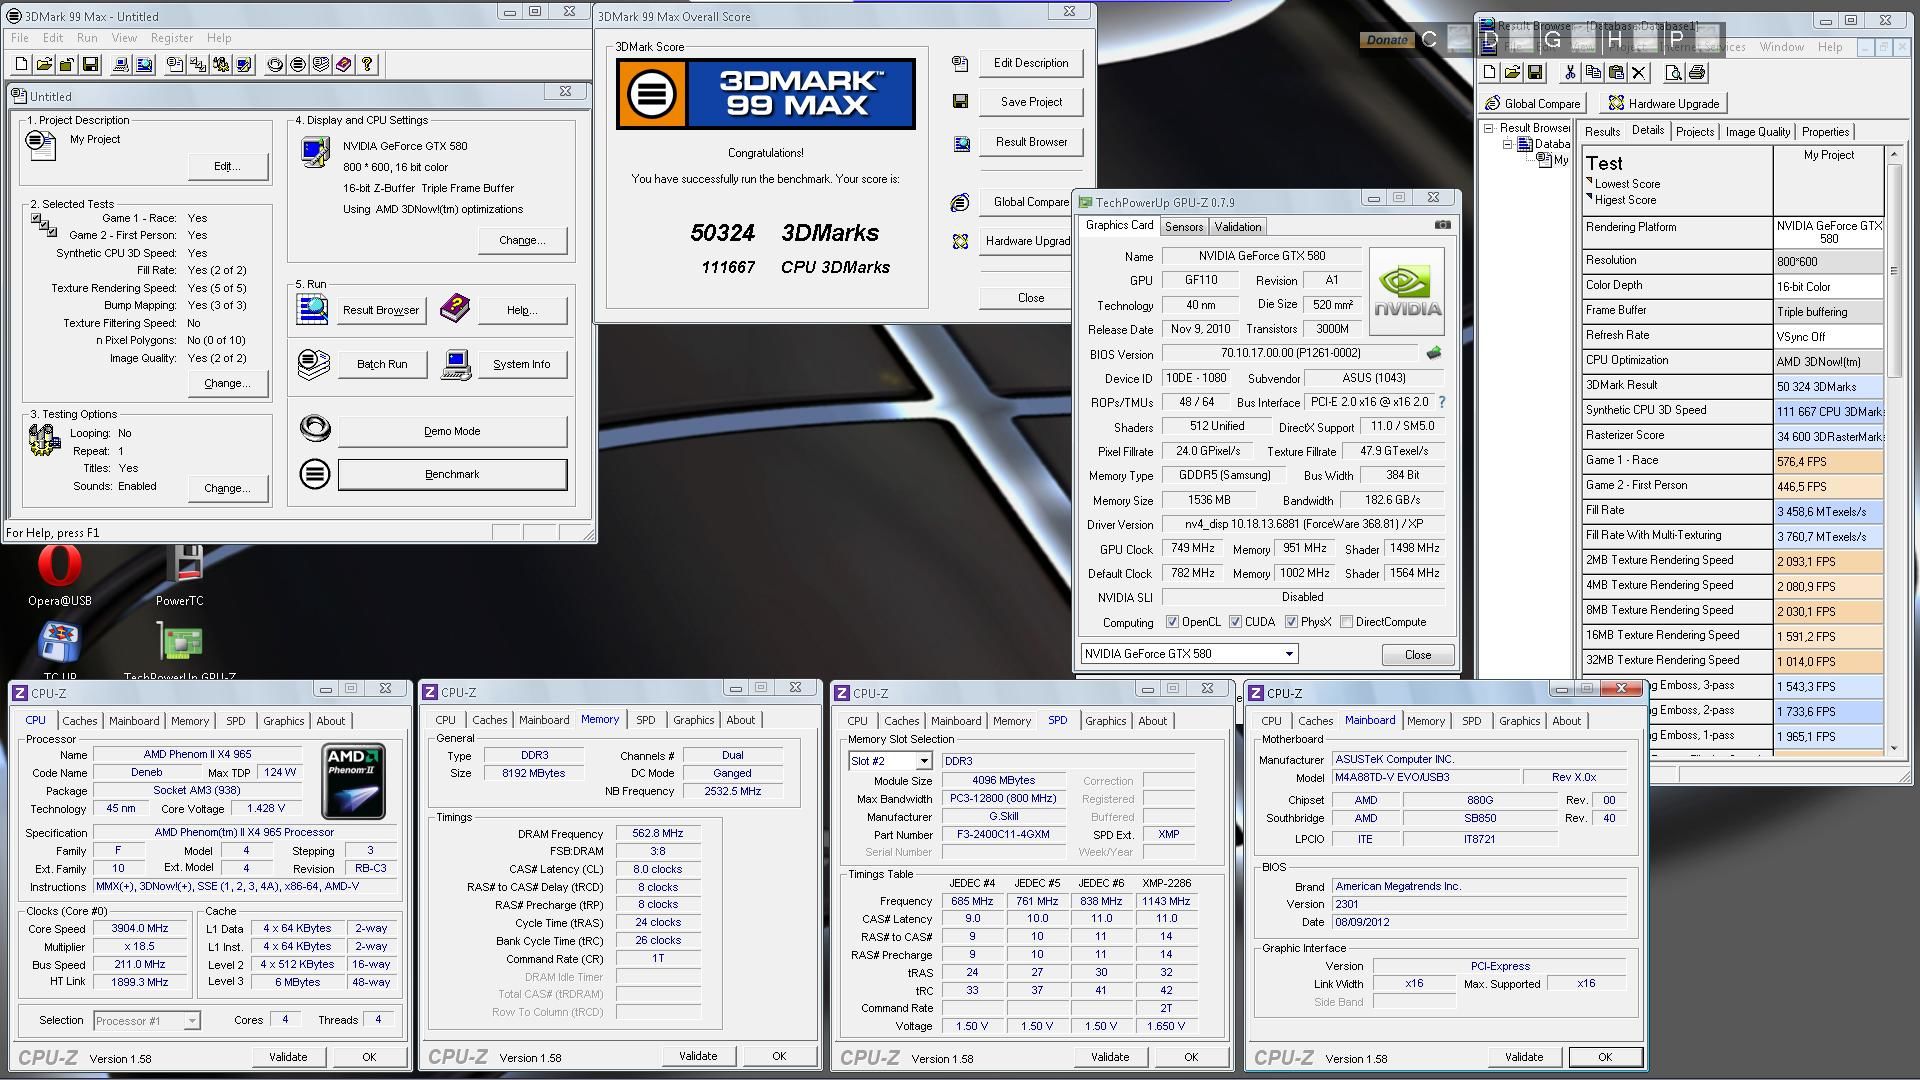
Task: Click bus interface question mark in GPU-Z
Action: pos(1441,402)
